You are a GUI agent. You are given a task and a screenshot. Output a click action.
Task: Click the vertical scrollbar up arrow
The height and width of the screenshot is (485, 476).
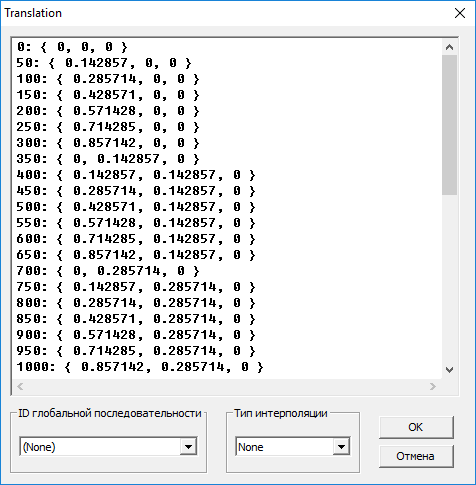(x=449, y=47)
